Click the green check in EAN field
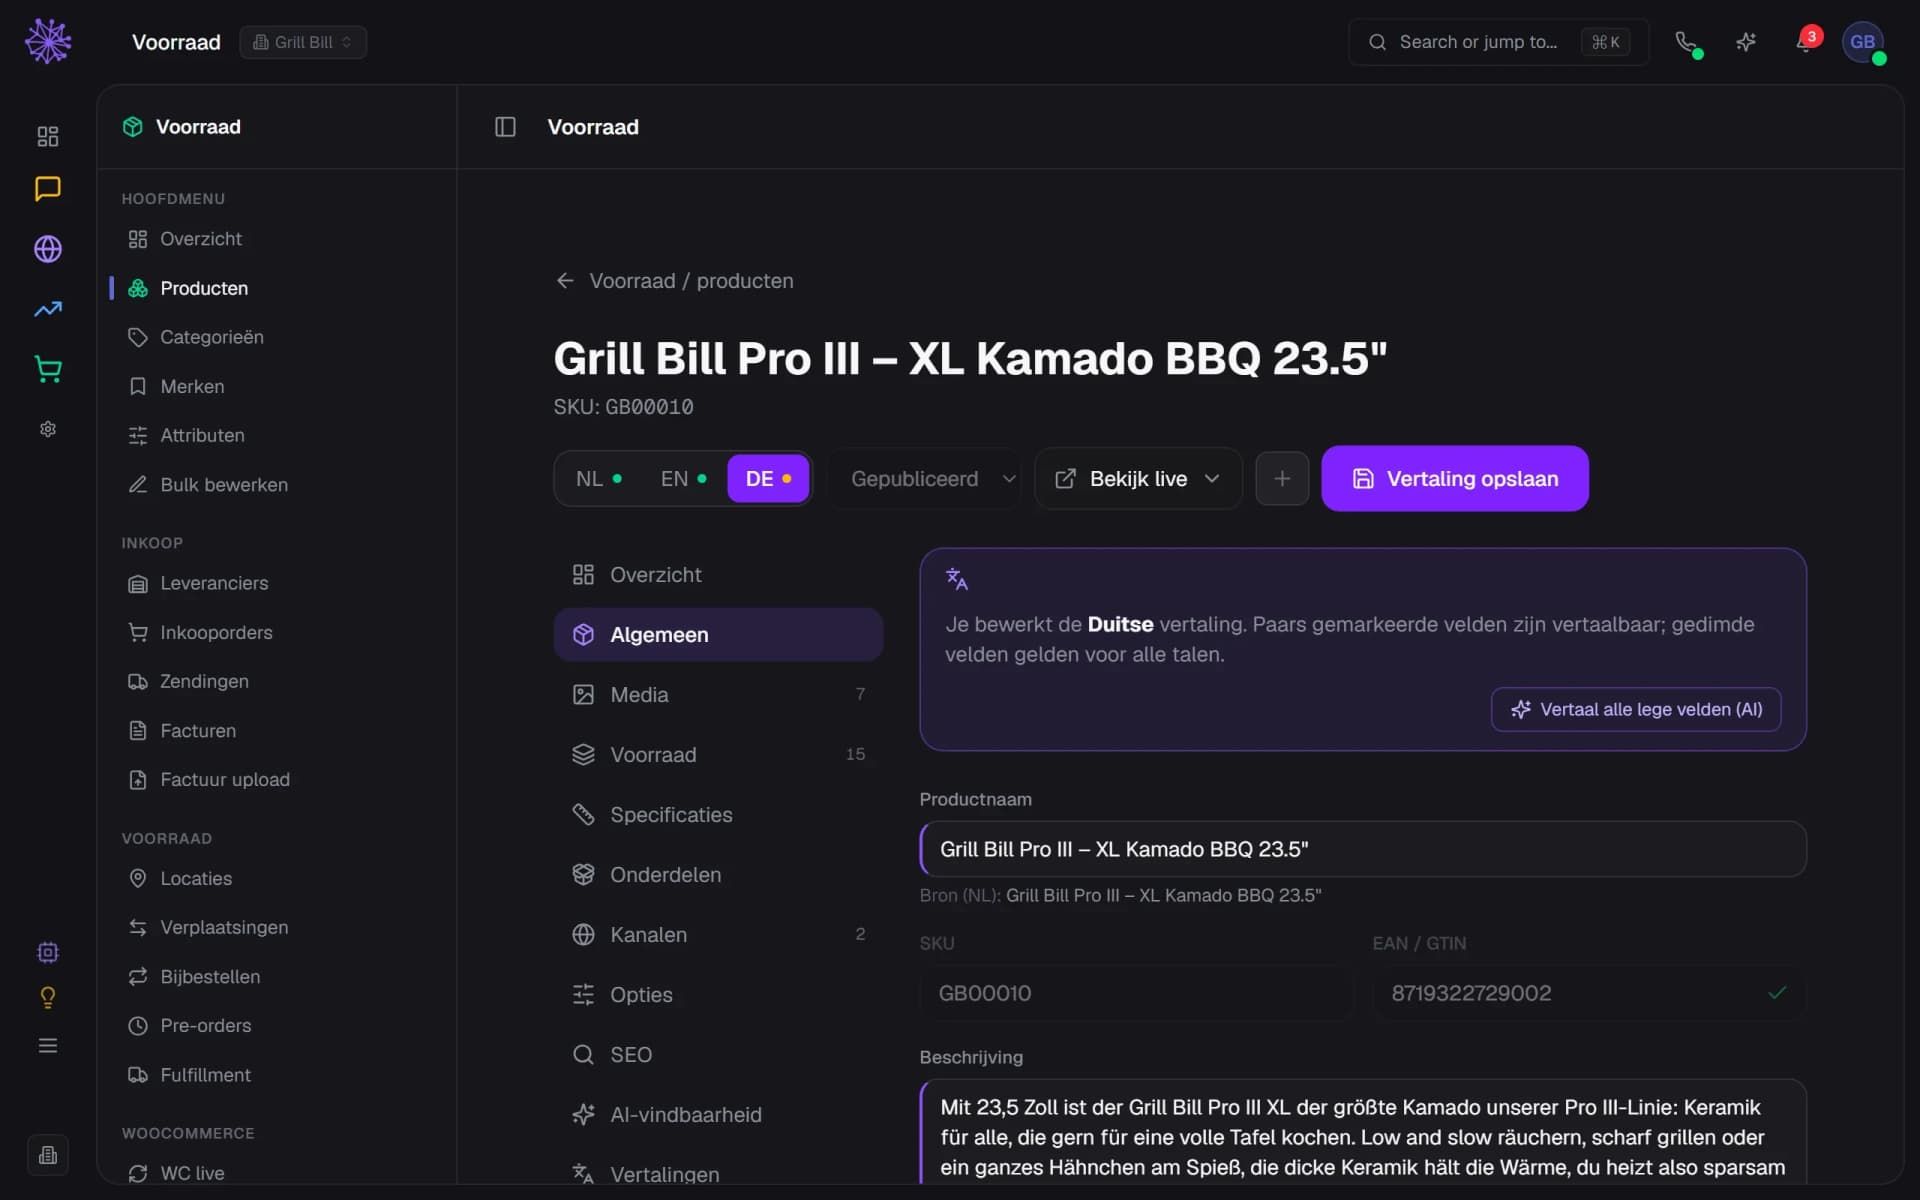The width and height of the screenshot is (1920, 1200). pyautogui.click(x=1777, y=993)
